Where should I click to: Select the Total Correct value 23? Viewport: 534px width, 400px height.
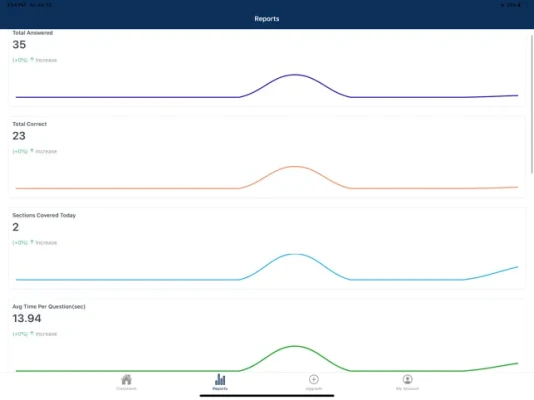point(19,136)
